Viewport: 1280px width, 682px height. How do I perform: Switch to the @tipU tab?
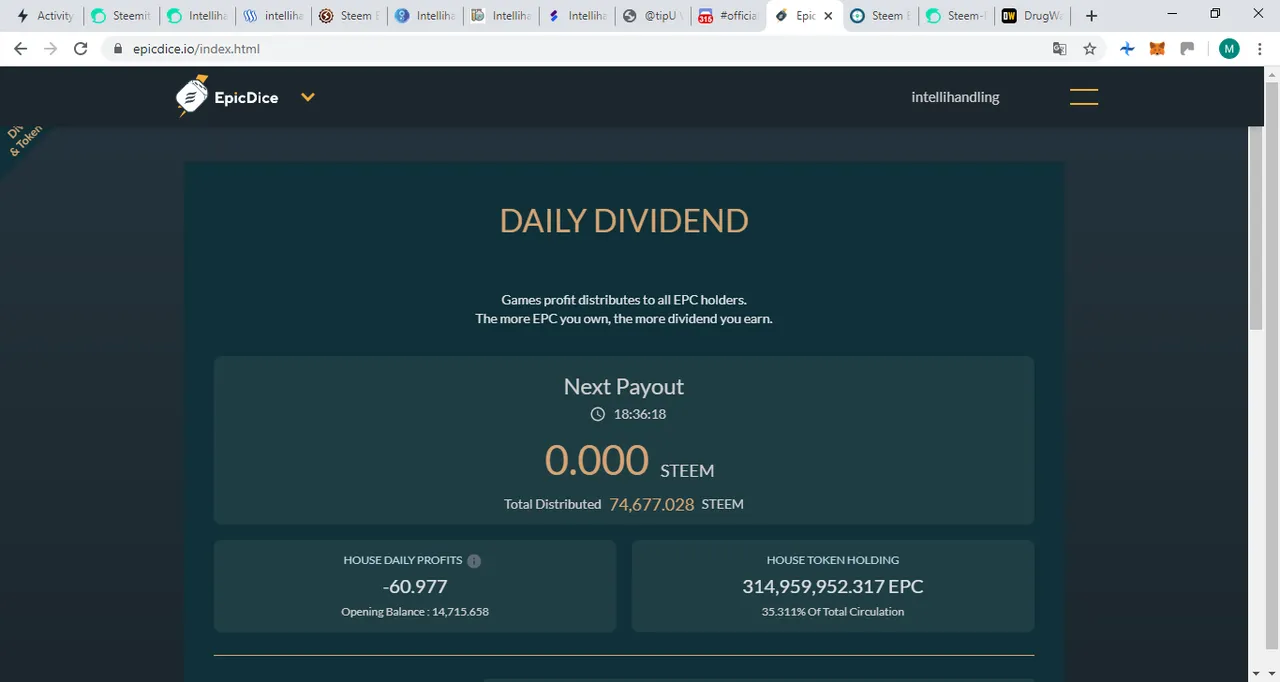(652, 16)
